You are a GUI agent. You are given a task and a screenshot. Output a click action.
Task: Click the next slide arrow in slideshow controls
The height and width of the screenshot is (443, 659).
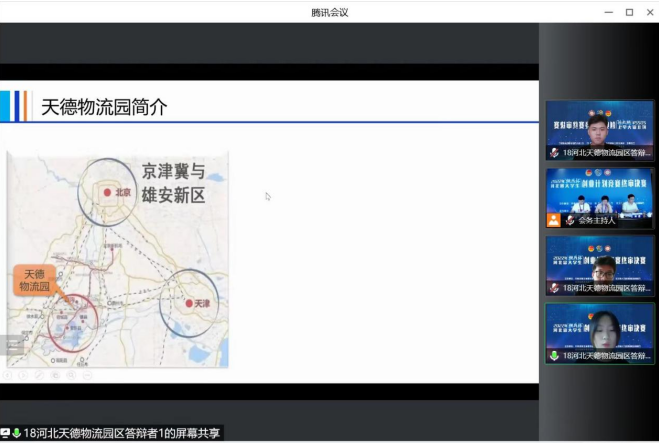pyautogui.click(x=21, y=376)
